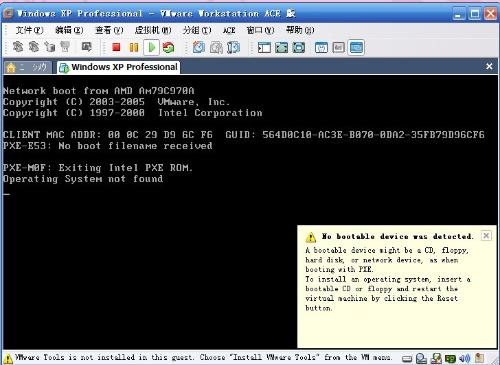Click the floppy drive status icon
Screen dimensions: 500x365
436,358
